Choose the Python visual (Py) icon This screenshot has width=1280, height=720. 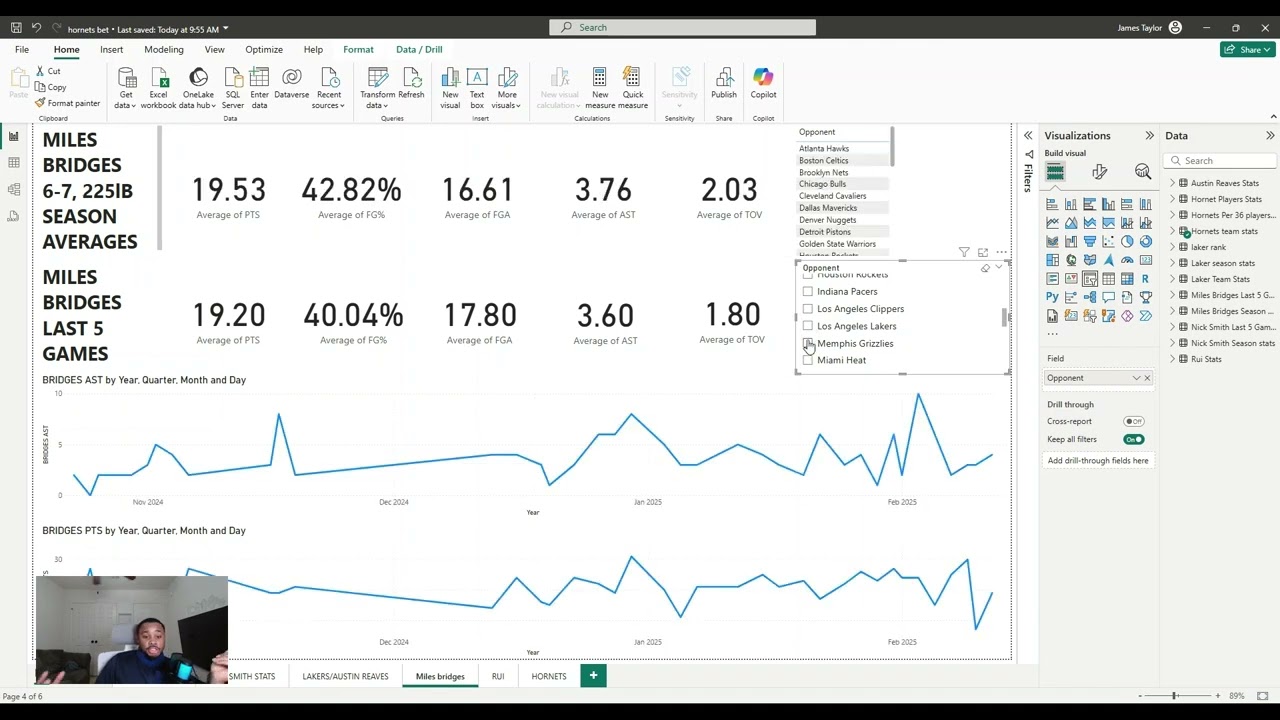pos(1052,297)
